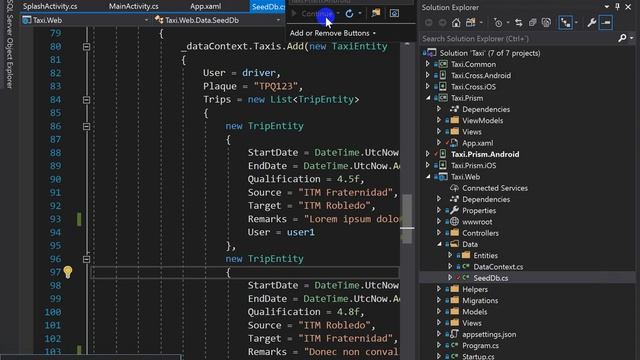Select App.xaml in Solution Explorer
Screen dimensions: 640x360
(478, 143)
